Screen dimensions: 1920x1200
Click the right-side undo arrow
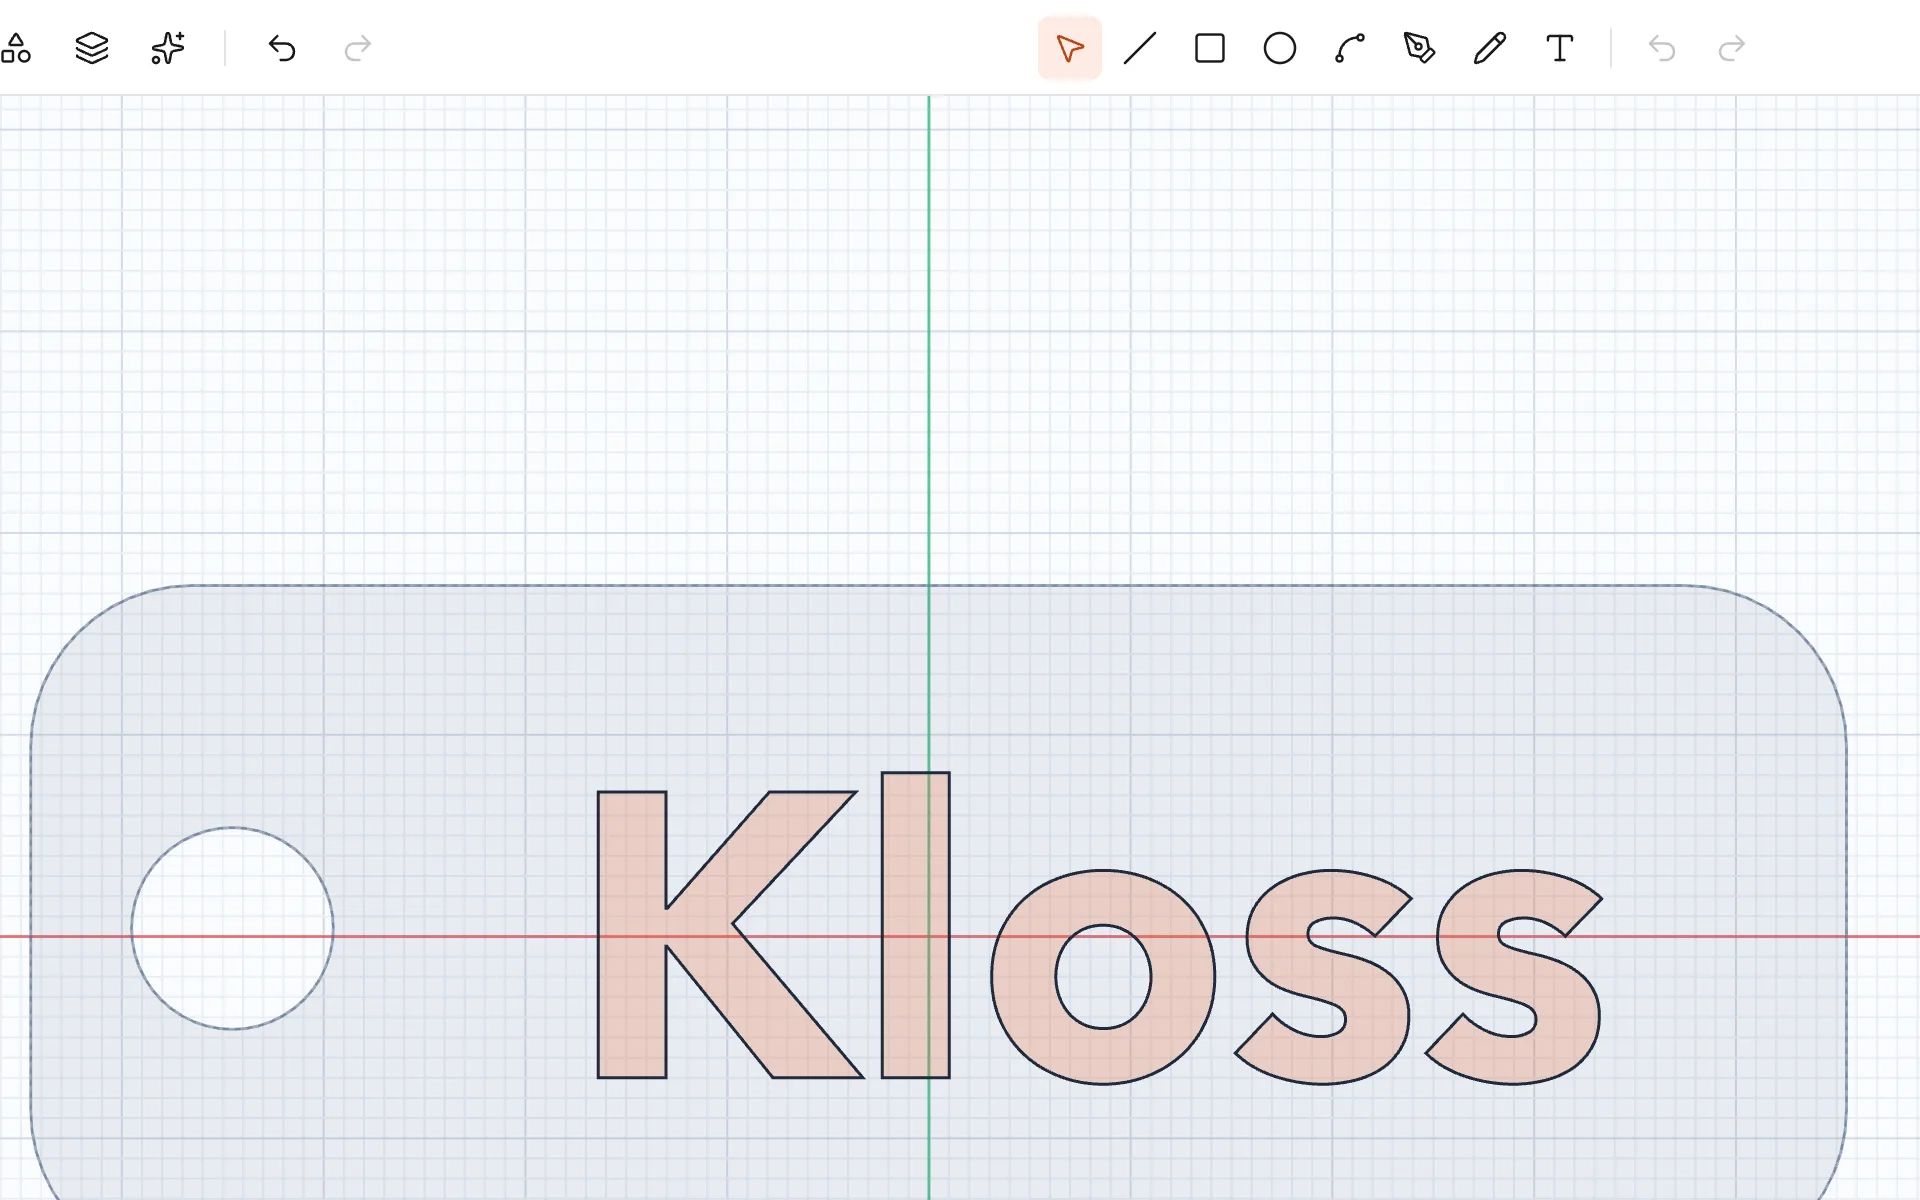[x=1662, y=48]
